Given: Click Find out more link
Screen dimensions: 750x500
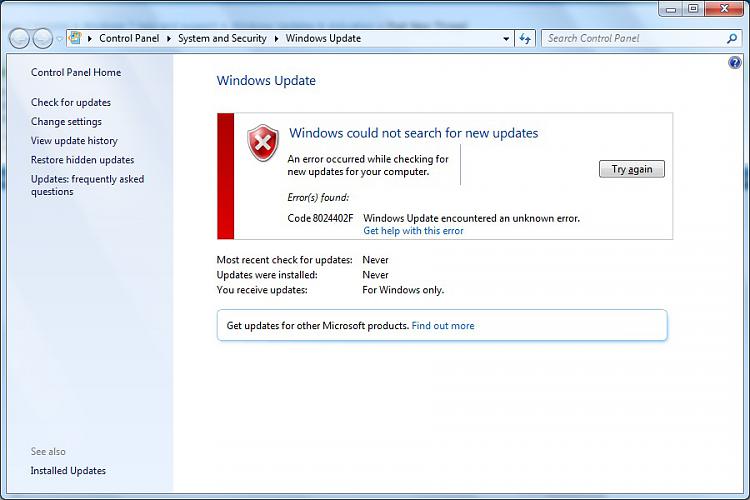Looking at the screenshot, I should (x=443, y=326).
